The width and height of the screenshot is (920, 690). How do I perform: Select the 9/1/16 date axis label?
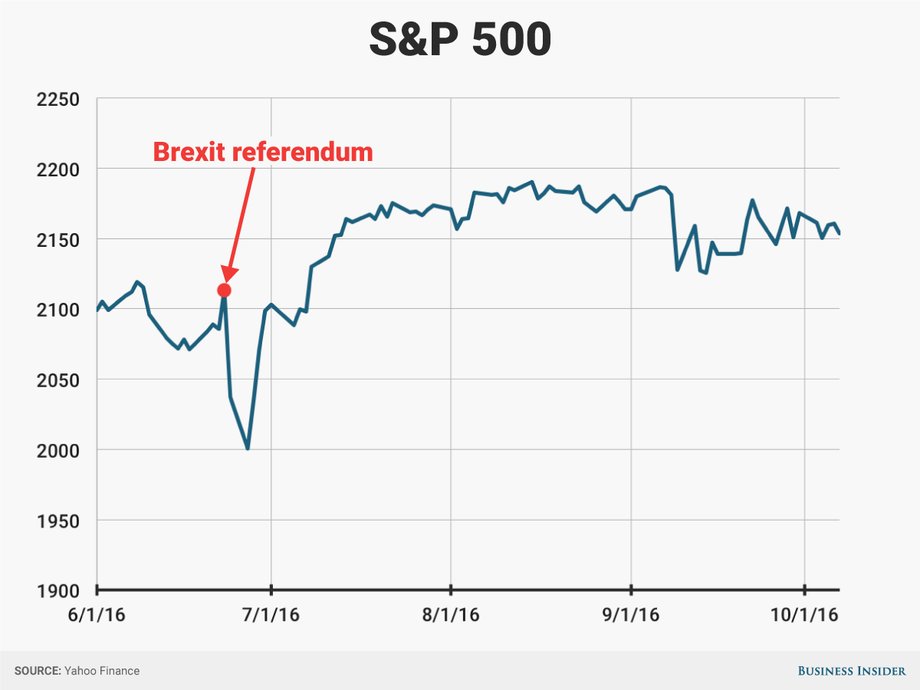pyautogui.click(x=631, y=614)
